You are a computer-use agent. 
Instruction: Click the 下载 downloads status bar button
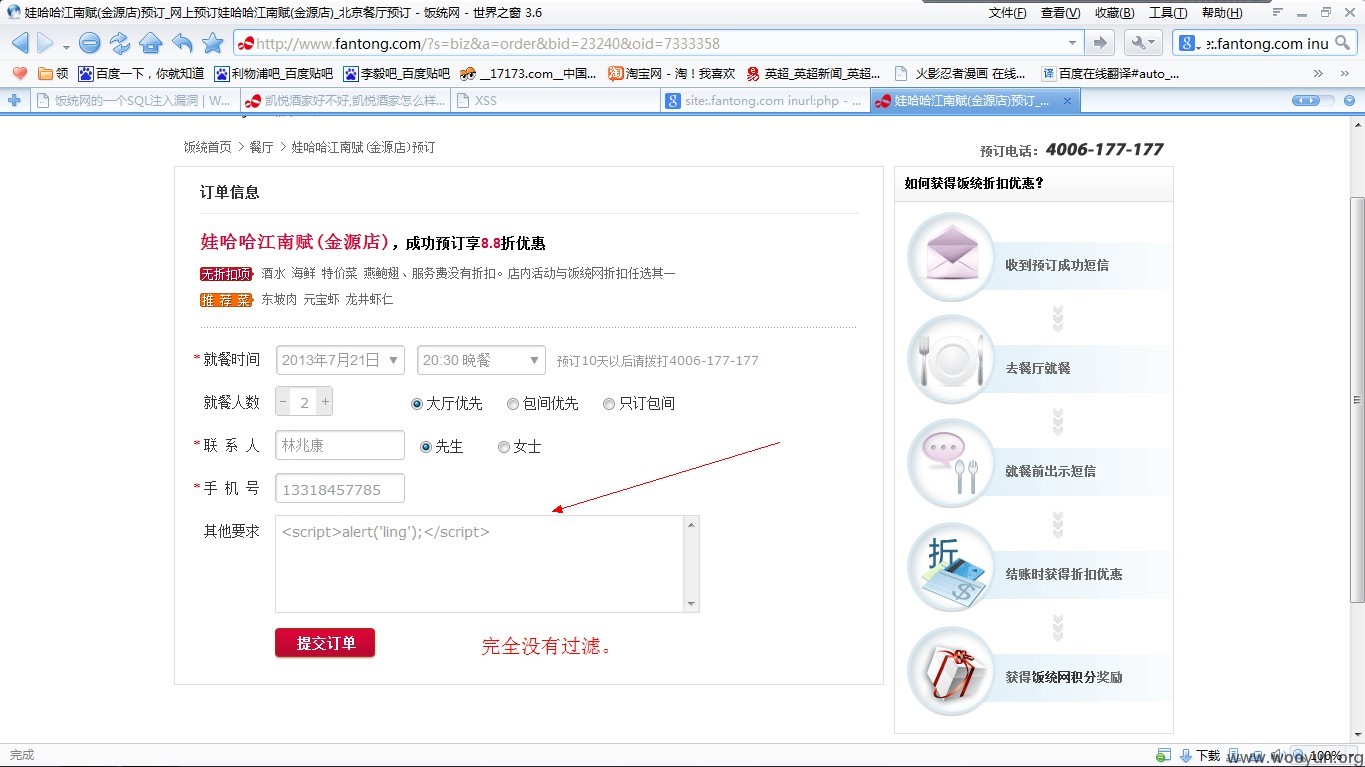pos(1200,756)
